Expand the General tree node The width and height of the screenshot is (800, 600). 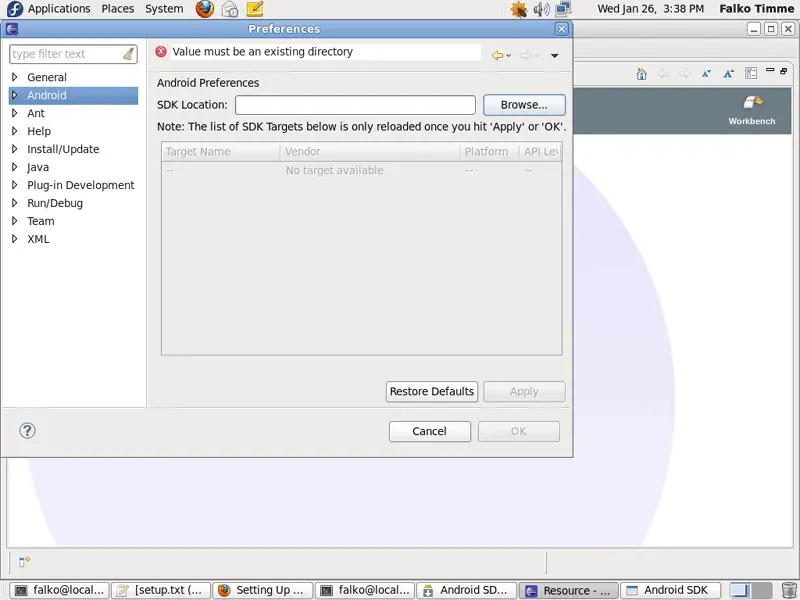tap(15, 77)
